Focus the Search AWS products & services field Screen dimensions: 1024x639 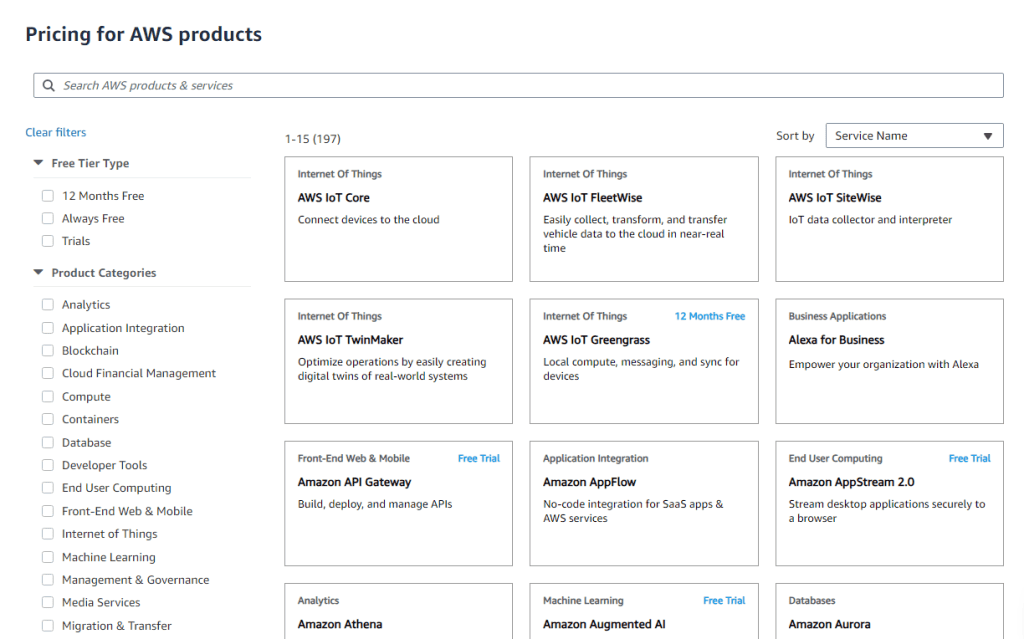click(519, 86)
